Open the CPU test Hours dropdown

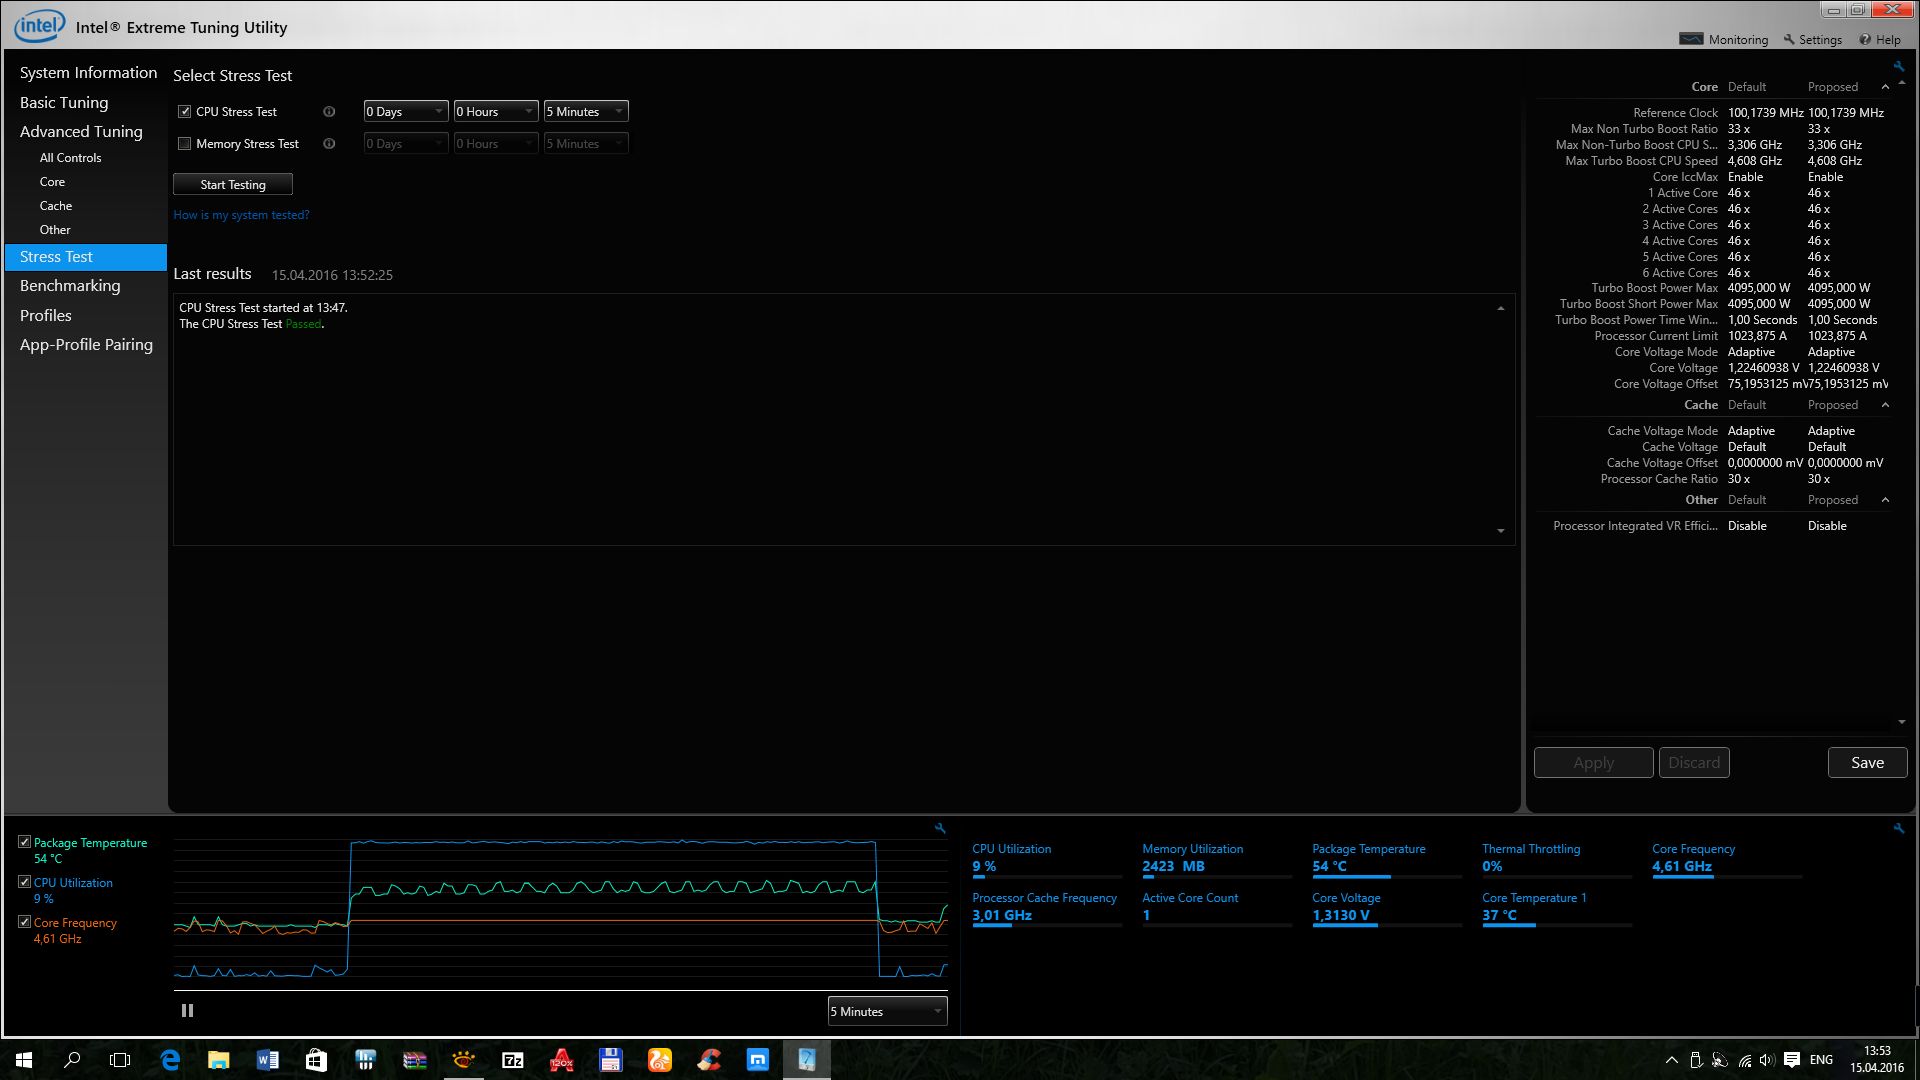coord(496,112)
